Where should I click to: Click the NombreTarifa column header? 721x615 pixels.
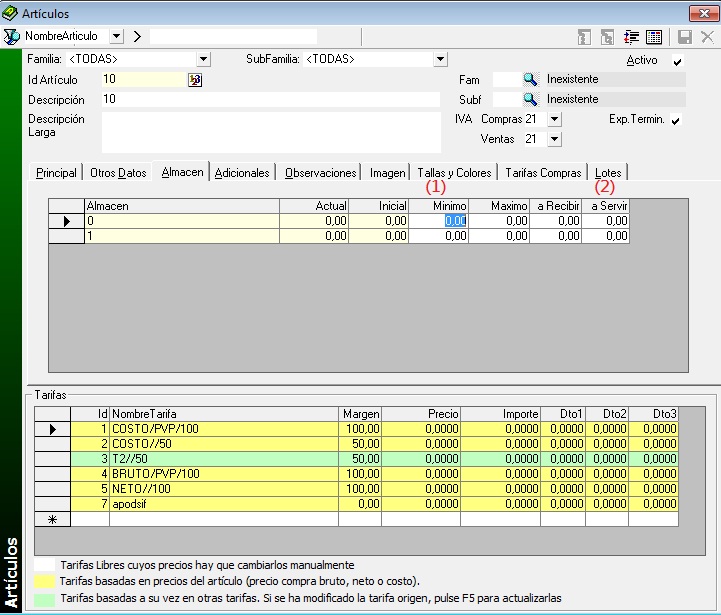[x=224, y=414]
